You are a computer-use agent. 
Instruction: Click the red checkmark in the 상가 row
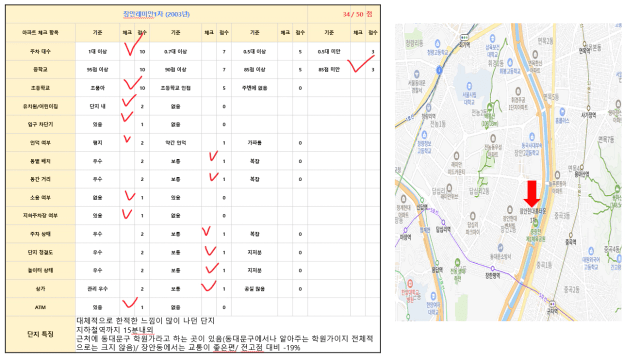[x=209, y=286]
